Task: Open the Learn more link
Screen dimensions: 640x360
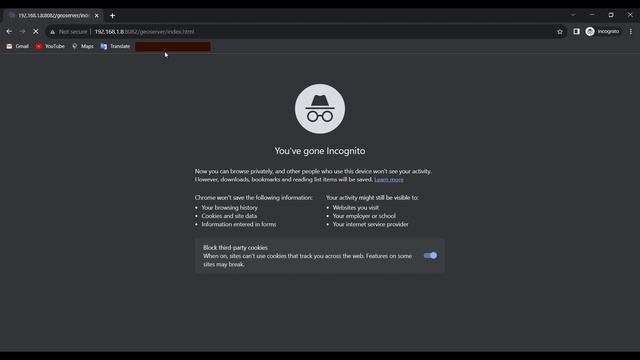Action: tap(389, 180)
